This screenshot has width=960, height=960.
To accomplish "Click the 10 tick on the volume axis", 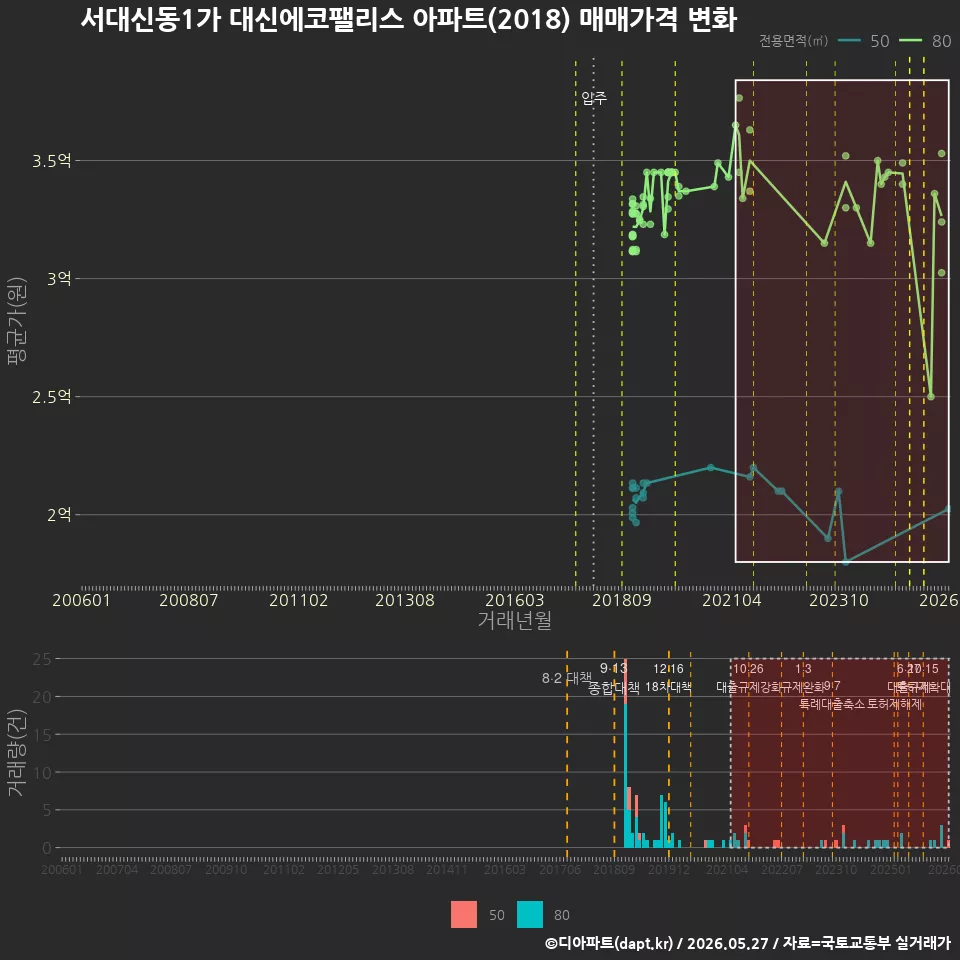I will click(42, 773).
